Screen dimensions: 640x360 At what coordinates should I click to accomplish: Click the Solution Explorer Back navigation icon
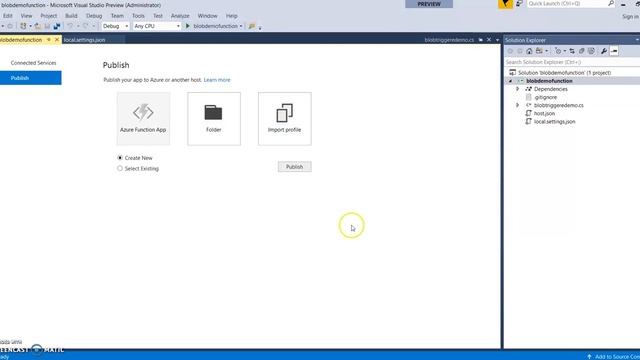pyautogui.click(x=510, y=51)
